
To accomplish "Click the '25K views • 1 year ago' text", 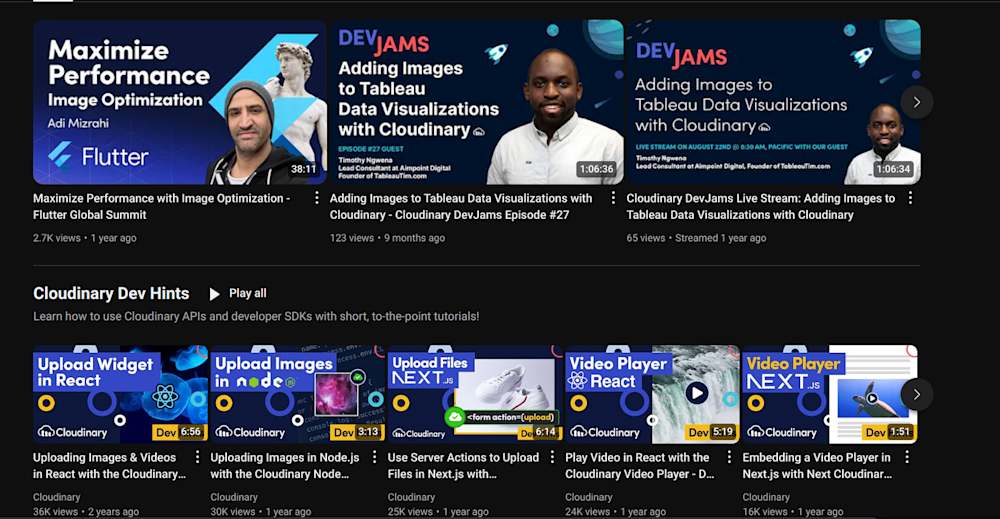I will (x=438, y=511).
